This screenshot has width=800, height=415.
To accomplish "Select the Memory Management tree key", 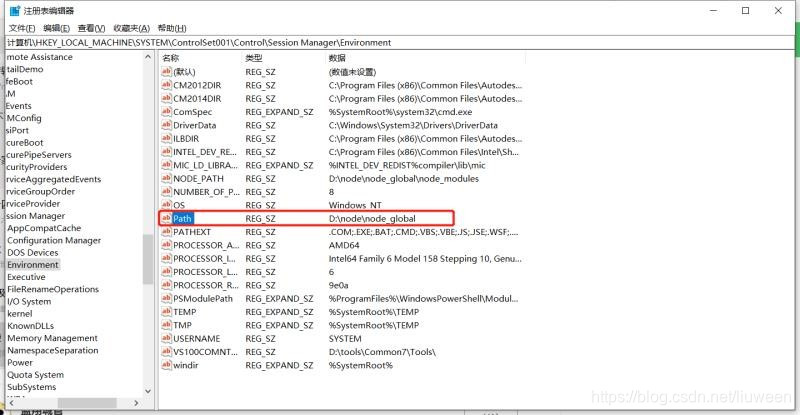I will click(x=53, y=338).
